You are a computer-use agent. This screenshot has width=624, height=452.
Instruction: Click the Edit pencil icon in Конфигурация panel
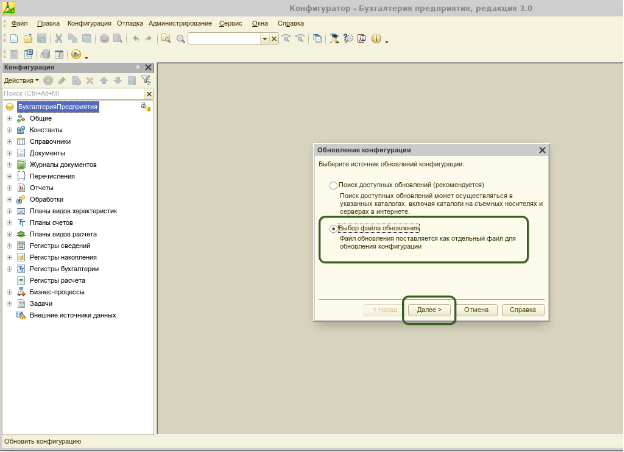click(62, 80)
